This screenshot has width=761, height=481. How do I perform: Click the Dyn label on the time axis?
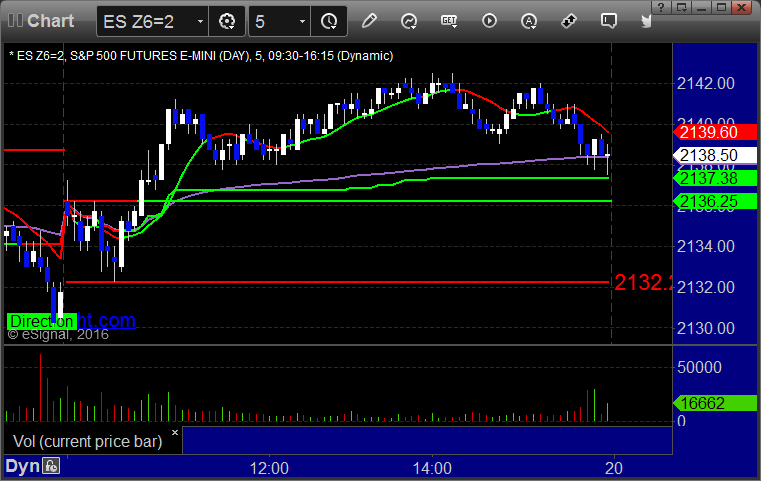coord(22,466)
